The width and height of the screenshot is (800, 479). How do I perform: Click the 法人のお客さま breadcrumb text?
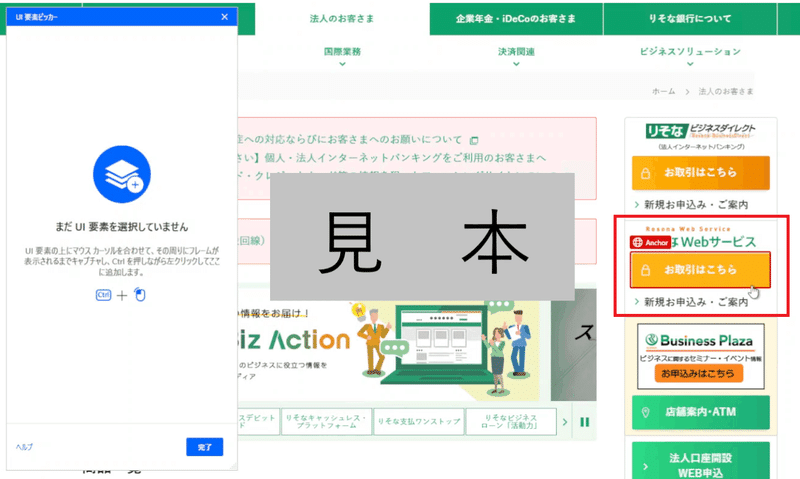click(726, 91)
